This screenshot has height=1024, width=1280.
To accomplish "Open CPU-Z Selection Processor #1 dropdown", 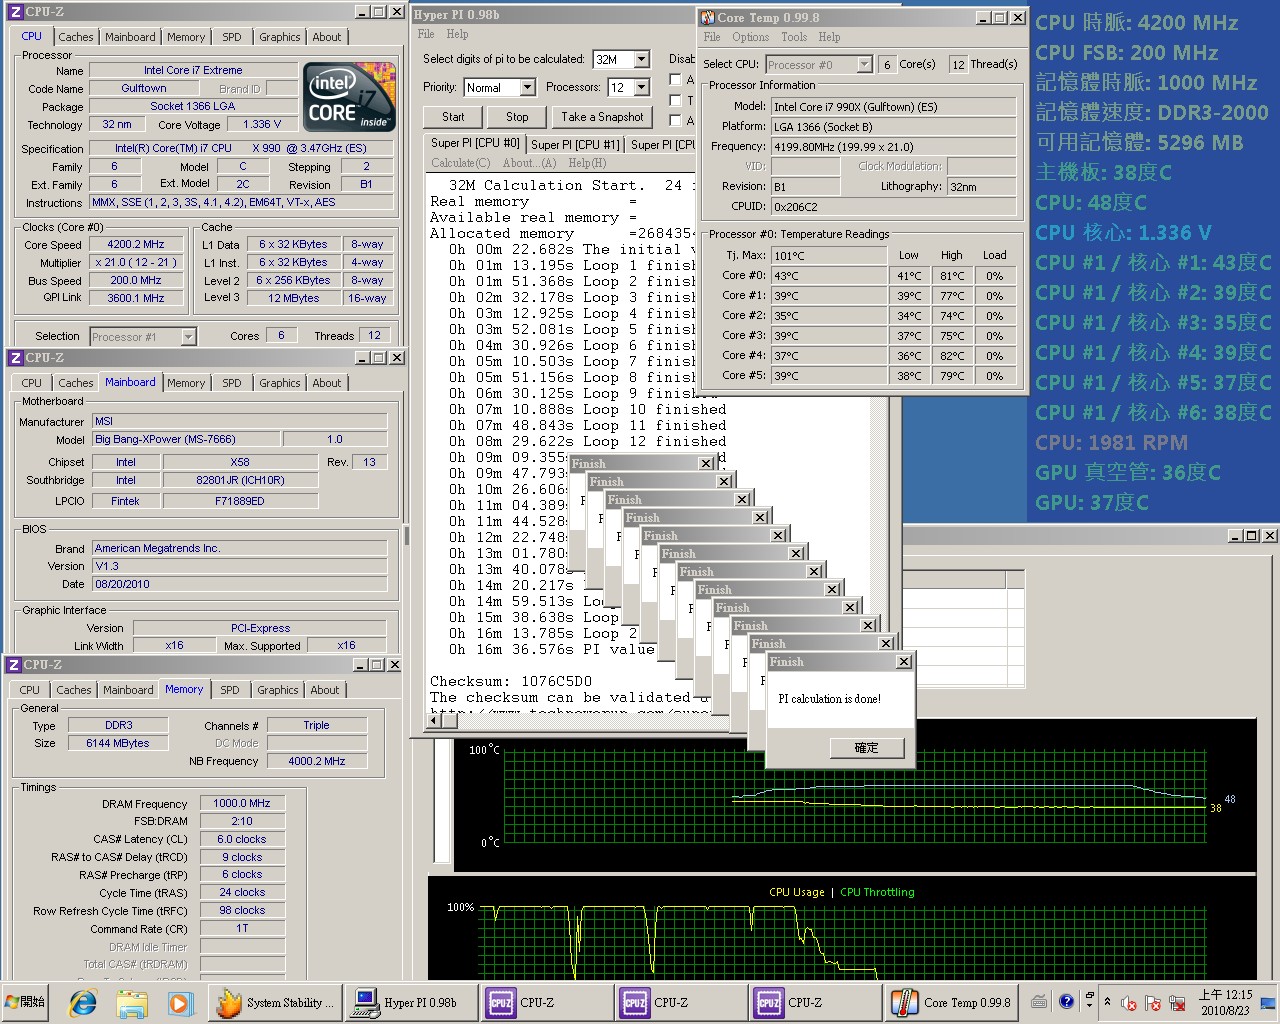I will tap(189, 337).
